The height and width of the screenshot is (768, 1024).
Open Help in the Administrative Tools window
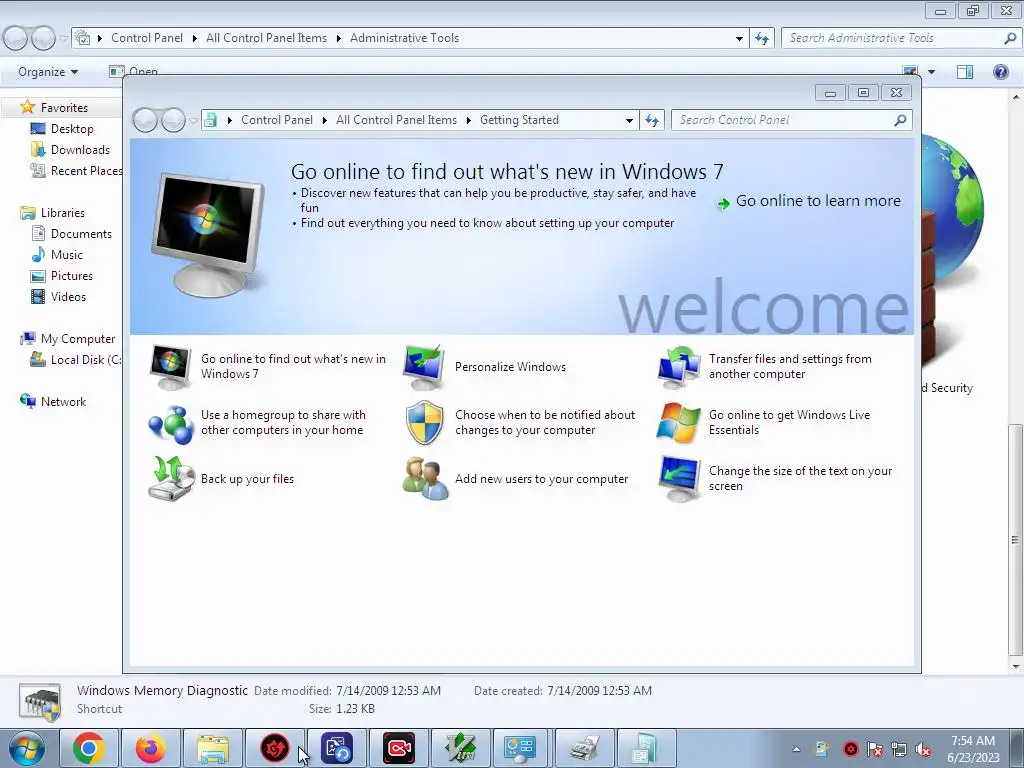[1000, 72]
